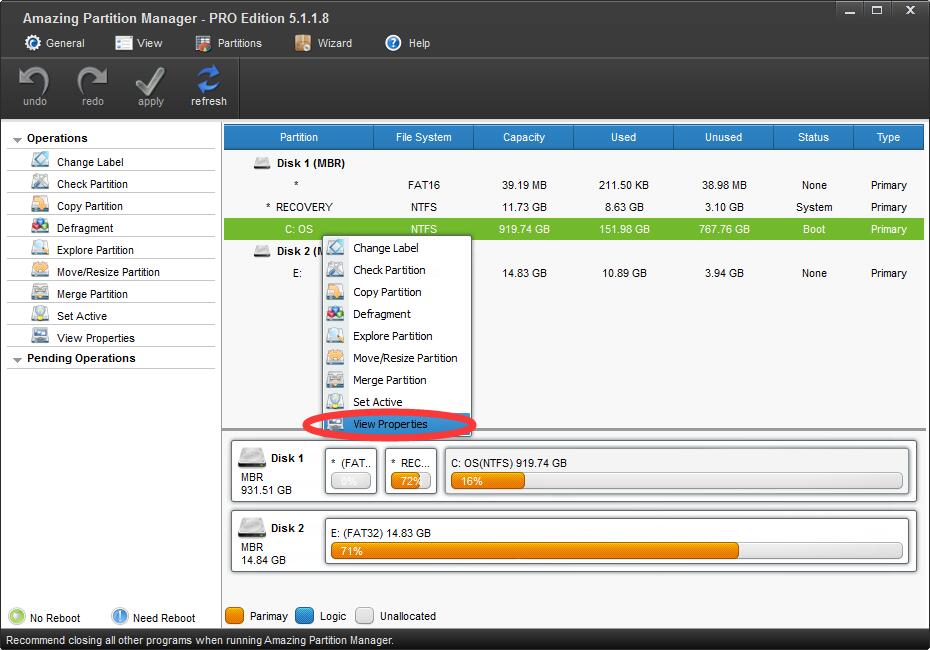This screenshot has height=650, width=930.
Task: Click Merge Partition icon in Operations panel
Action: 40,292
